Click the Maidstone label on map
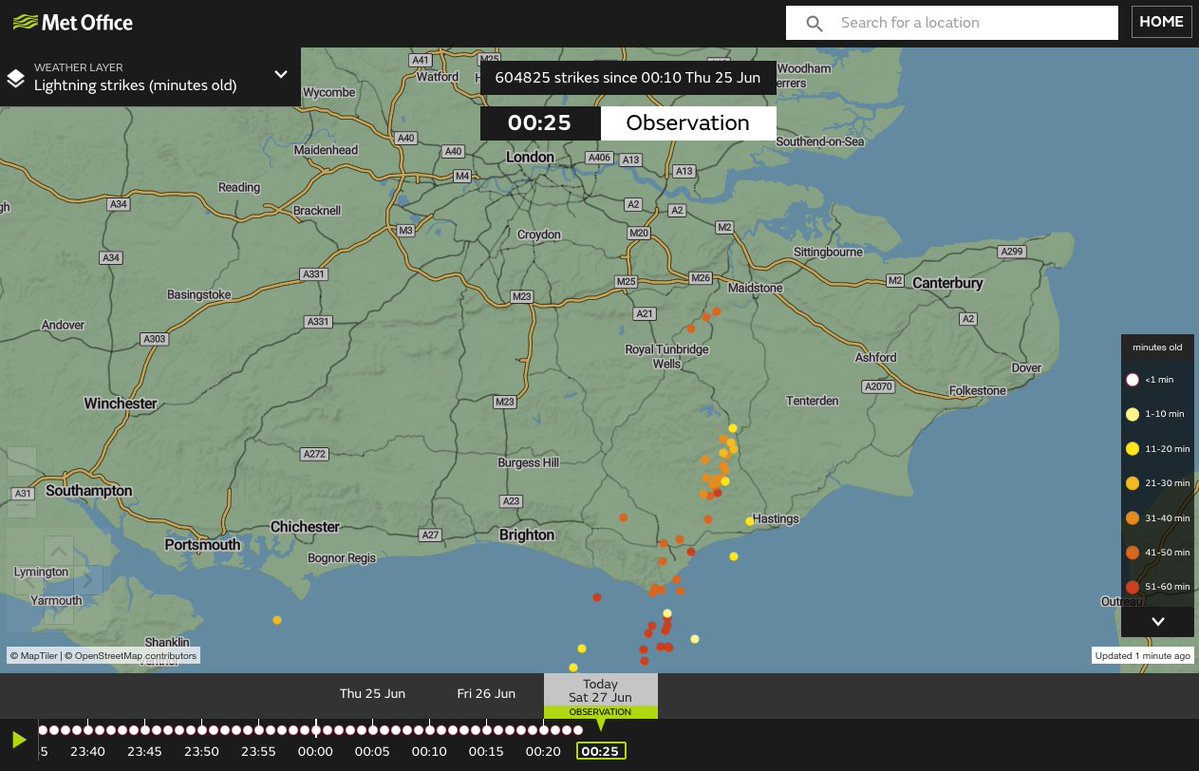The width and height of the screenshot is (1199, 771). coord(755,288)
